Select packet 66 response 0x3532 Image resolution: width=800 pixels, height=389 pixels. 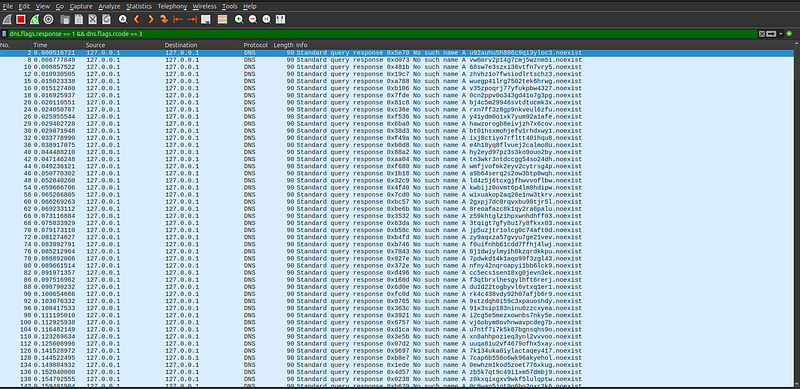(396, 216)
